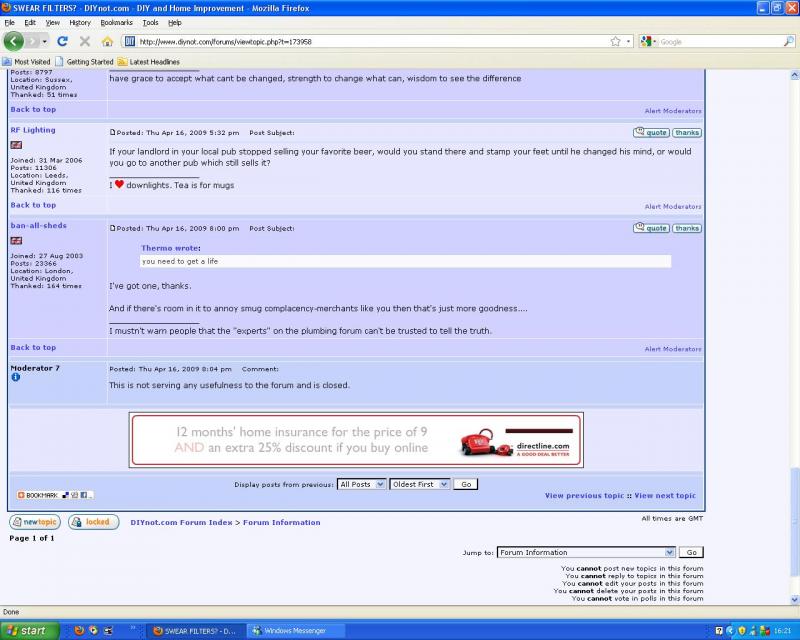Click the search magnifier icon

[x=788, y=41]
